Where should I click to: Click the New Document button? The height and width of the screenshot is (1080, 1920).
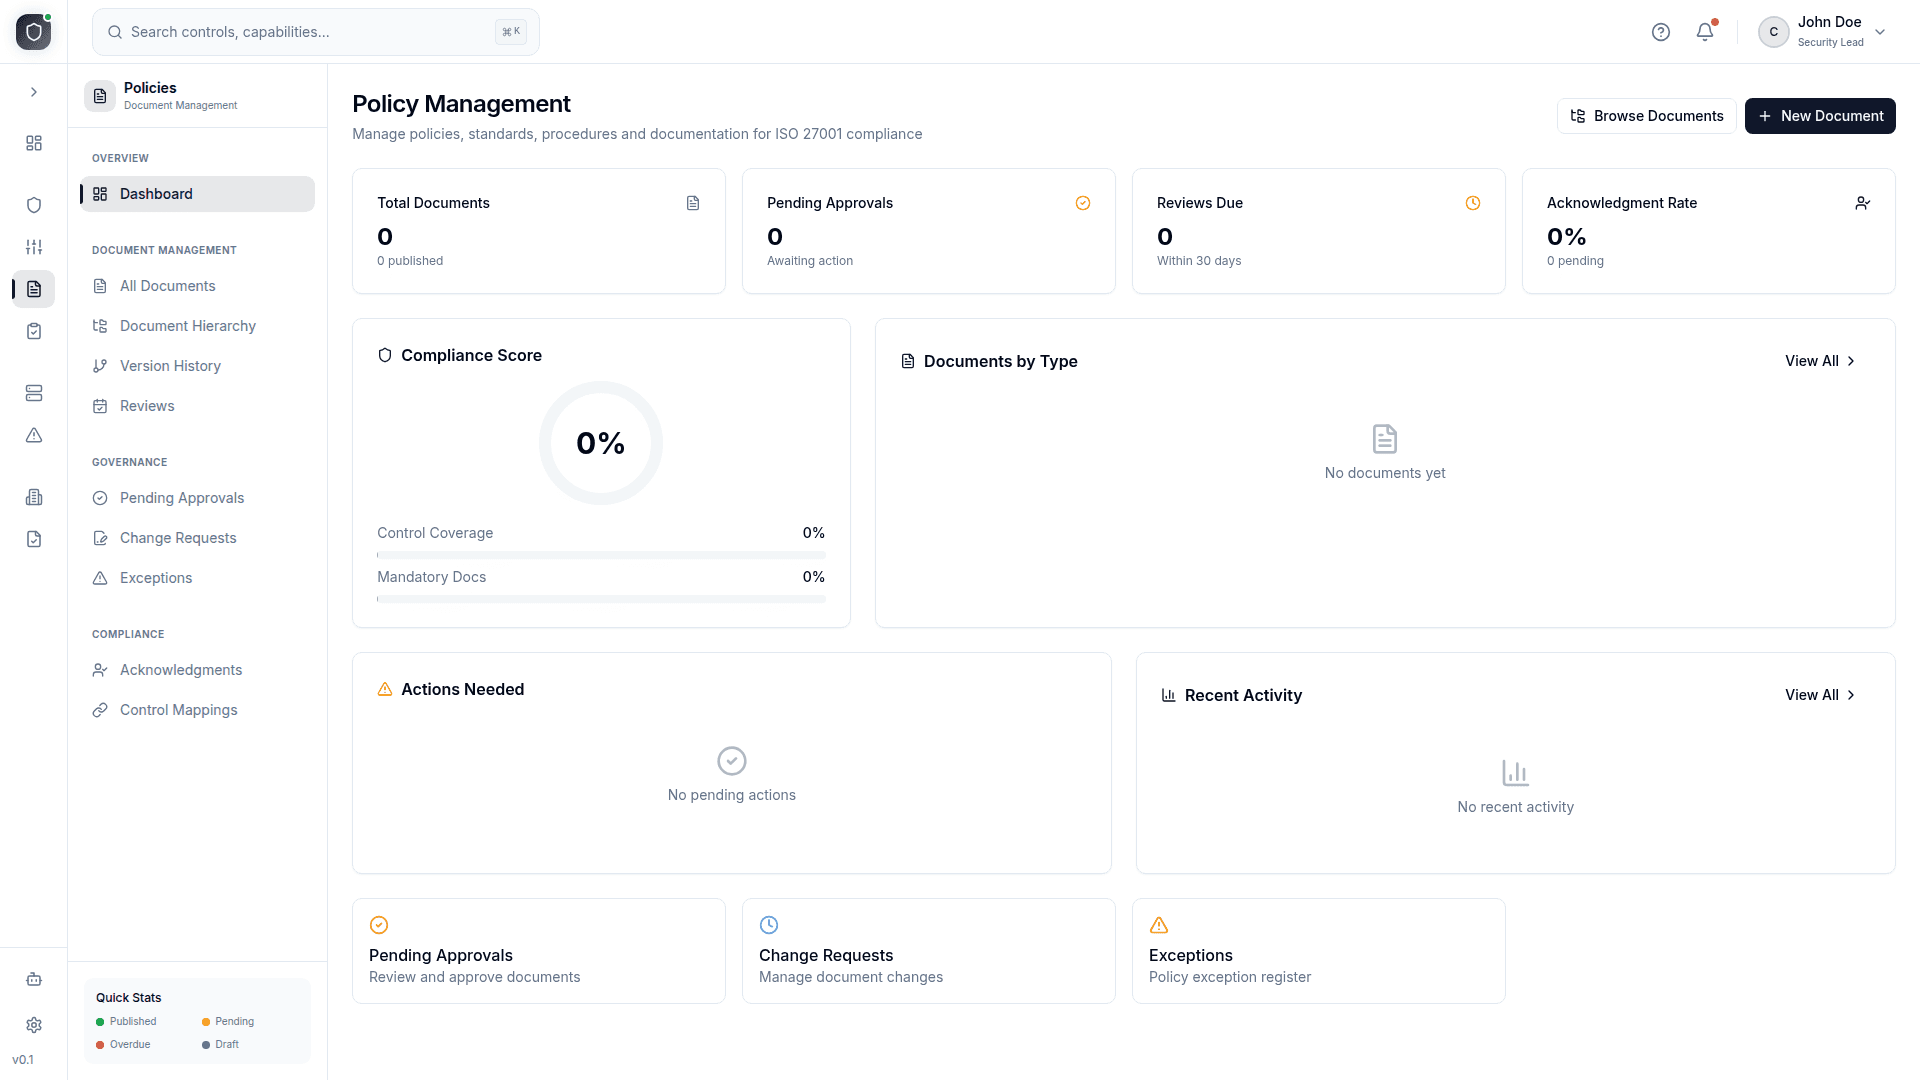click(1819, 116)
